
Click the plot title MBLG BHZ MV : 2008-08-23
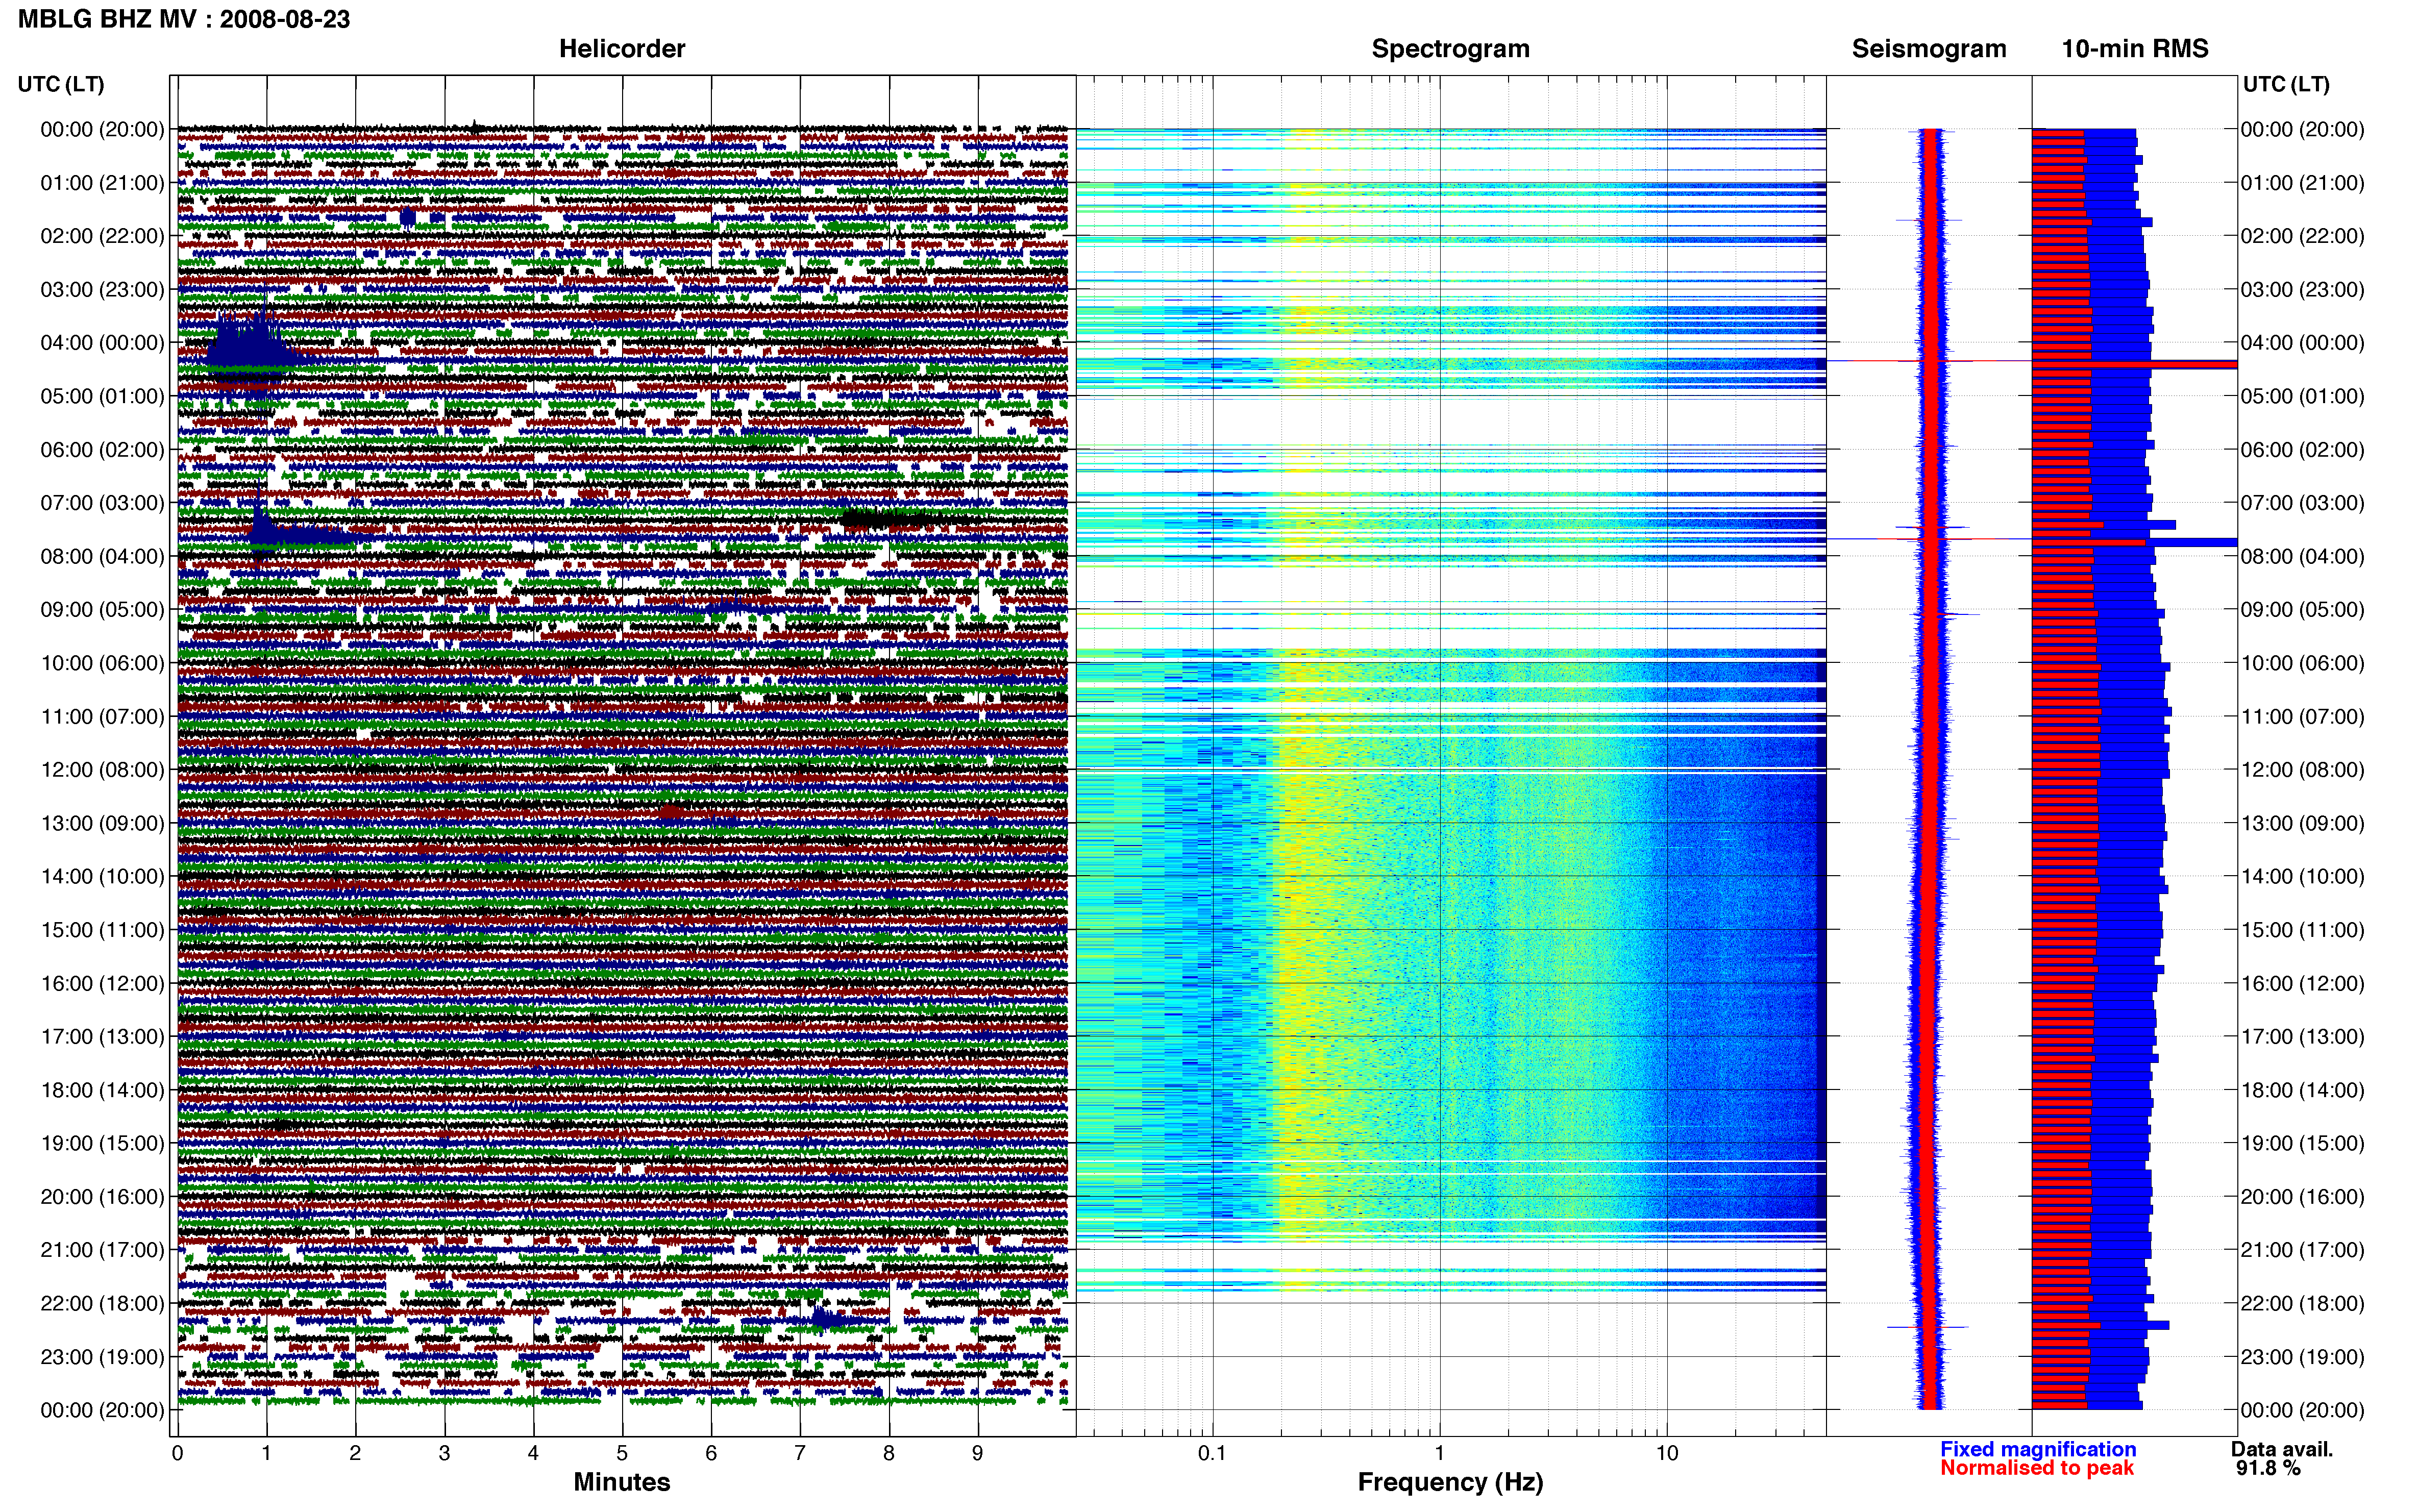tap(184, 19)
